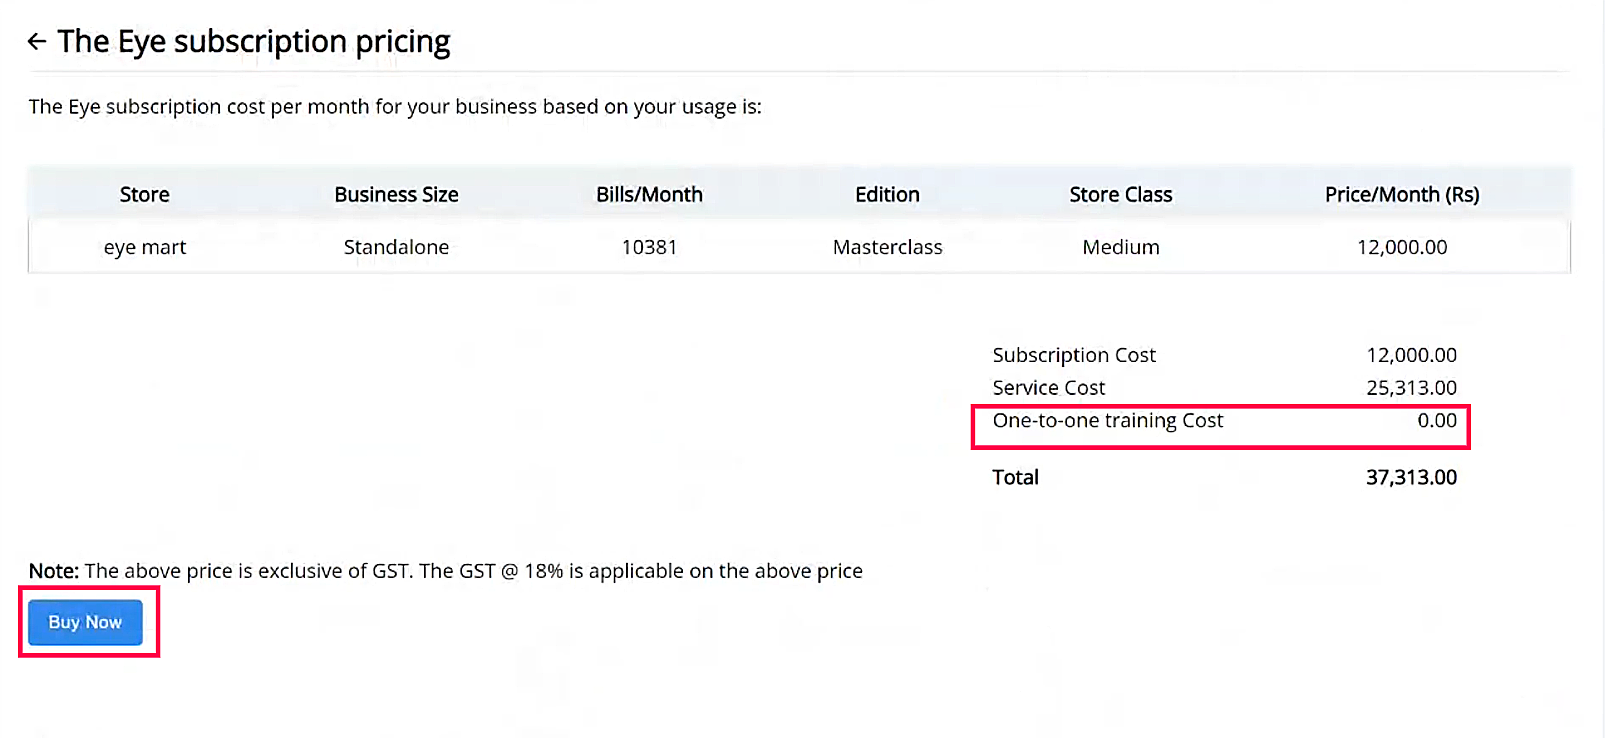Screen dimensions: 1605x738
Task: Select the Edition column header
Action: [887, 195]
